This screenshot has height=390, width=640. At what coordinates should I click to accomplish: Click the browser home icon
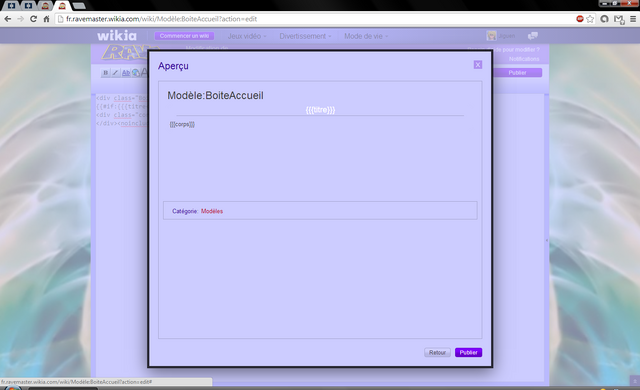47,19
